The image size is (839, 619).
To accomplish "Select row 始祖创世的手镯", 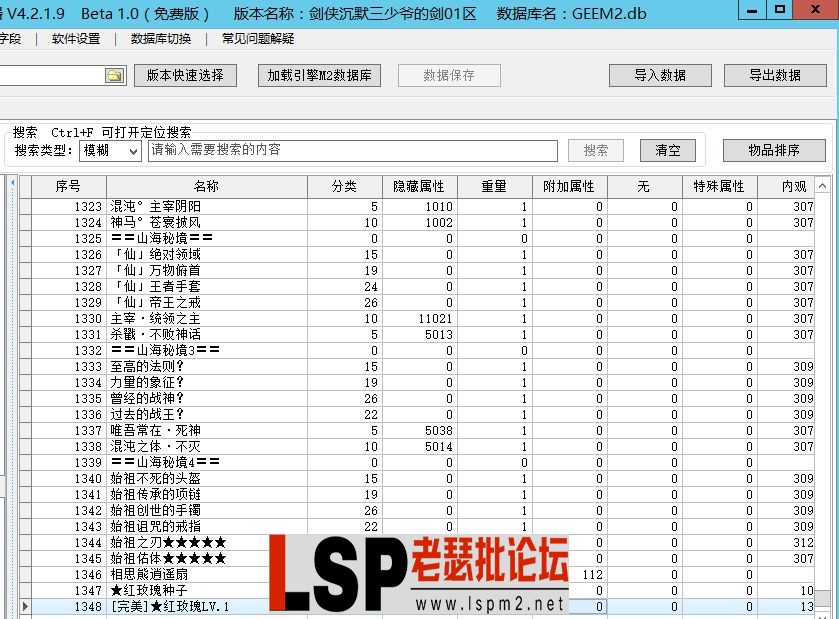I will tap(417, 511).
